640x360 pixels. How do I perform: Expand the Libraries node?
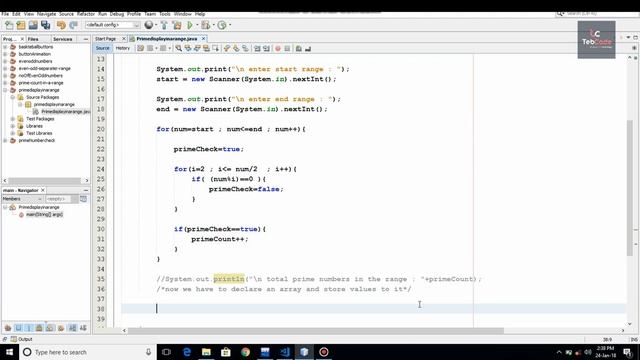coord(13,126)
